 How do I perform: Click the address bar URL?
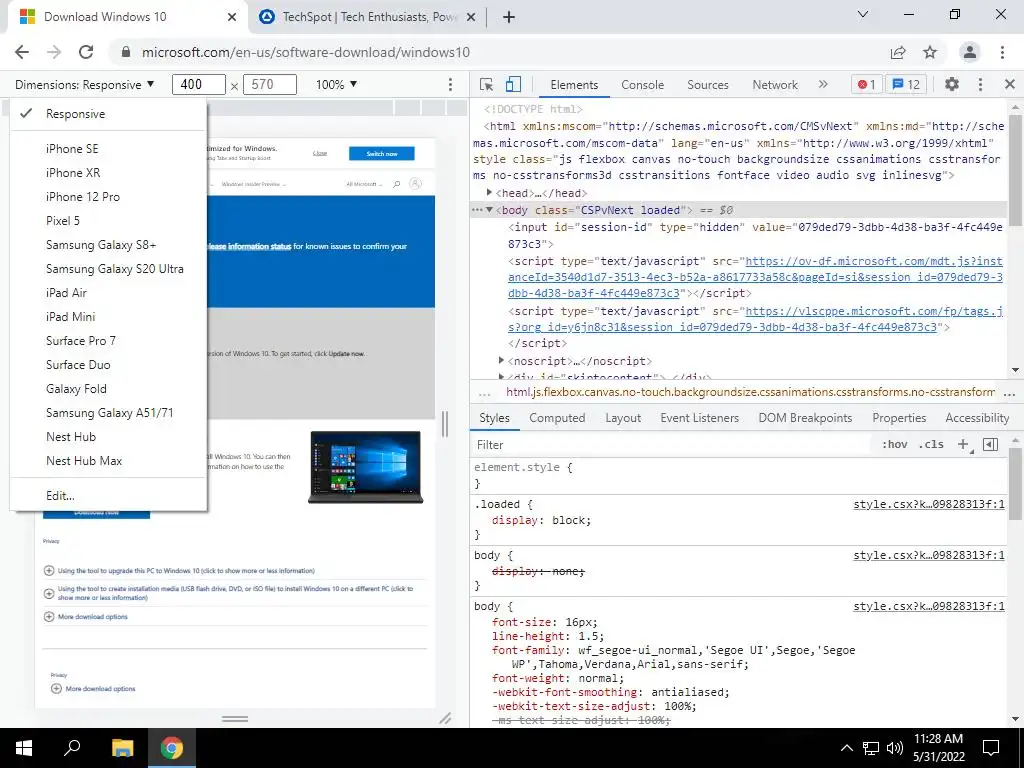pyautogui.click(x=306, y=52)
